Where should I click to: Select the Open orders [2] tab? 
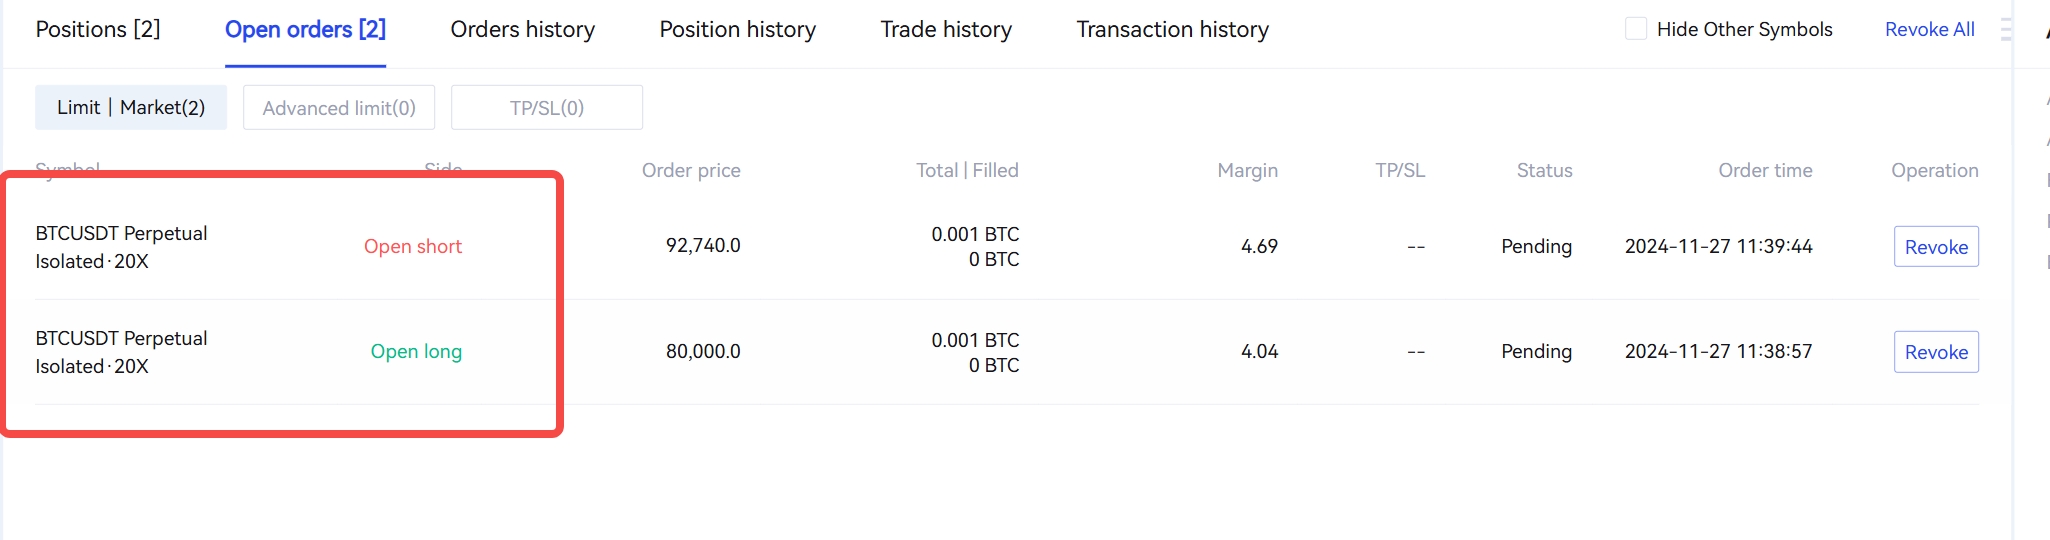click(305, 30)
